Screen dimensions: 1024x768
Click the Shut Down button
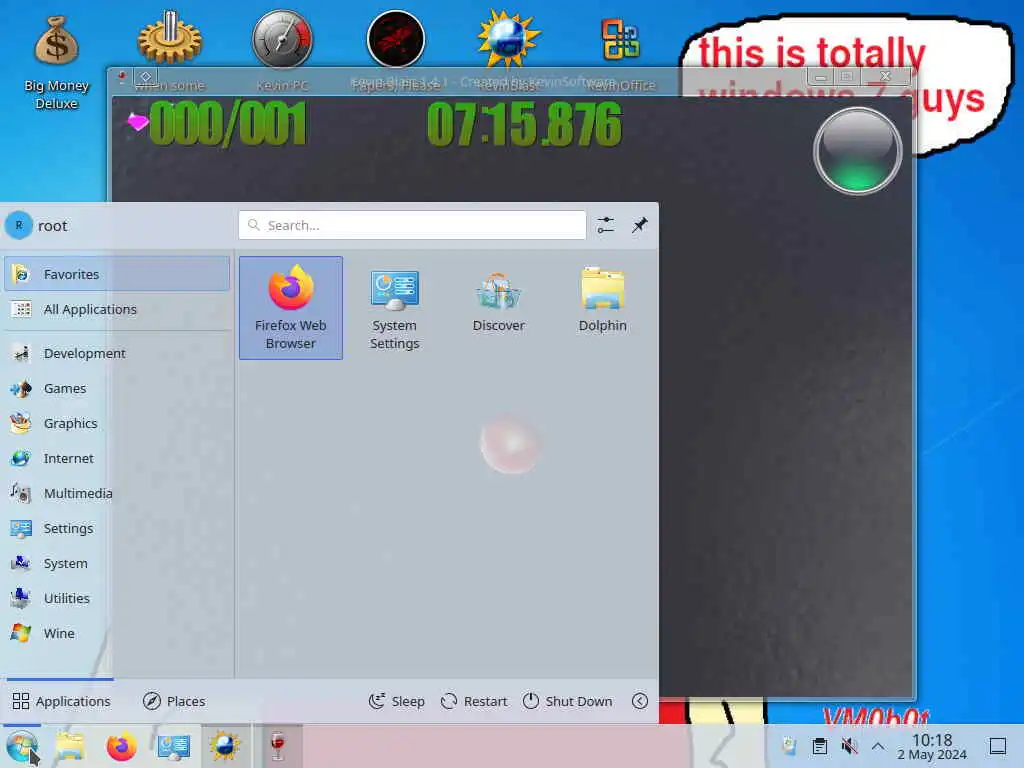pyautogui.click(x=568, y=701)
